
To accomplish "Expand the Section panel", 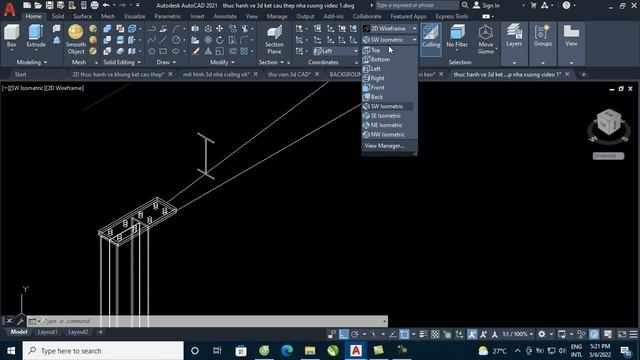I will coord(271,62).
